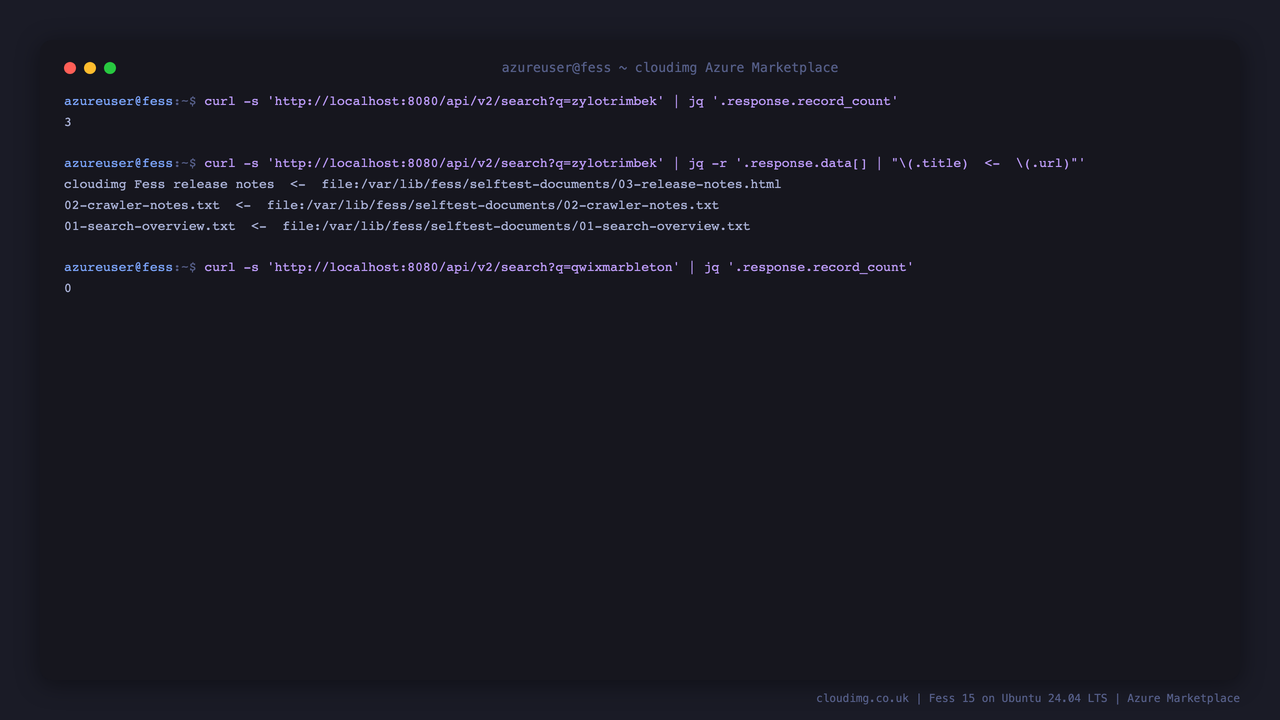Click the red close window button

(70, 68)
